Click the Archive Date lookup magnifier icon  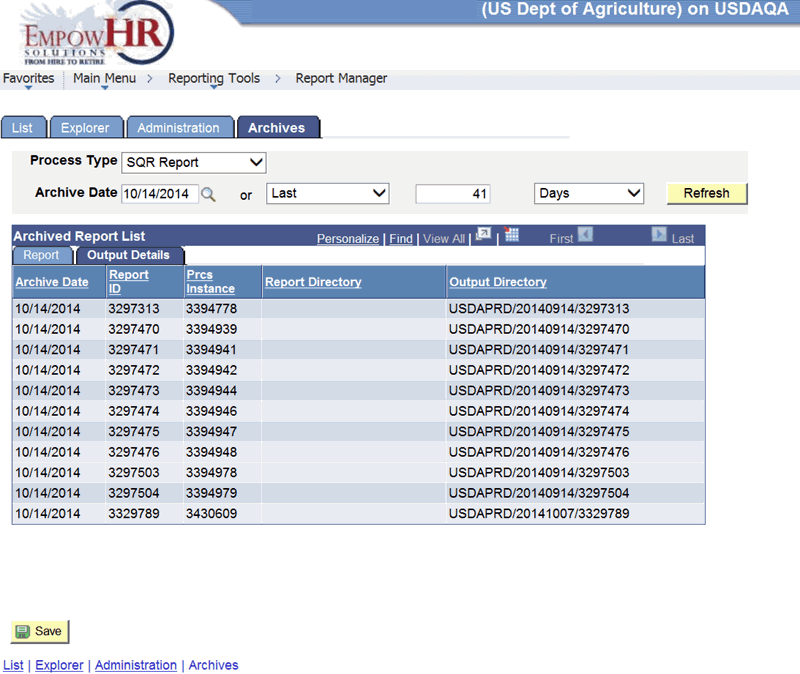pyautogui.click(x=208, y=194)
